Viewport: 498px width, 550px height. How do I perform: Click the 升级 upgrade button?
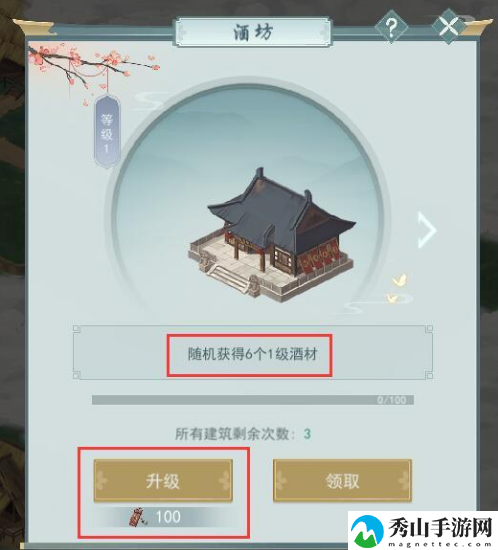pyautogui.click(x=163, y=481)
